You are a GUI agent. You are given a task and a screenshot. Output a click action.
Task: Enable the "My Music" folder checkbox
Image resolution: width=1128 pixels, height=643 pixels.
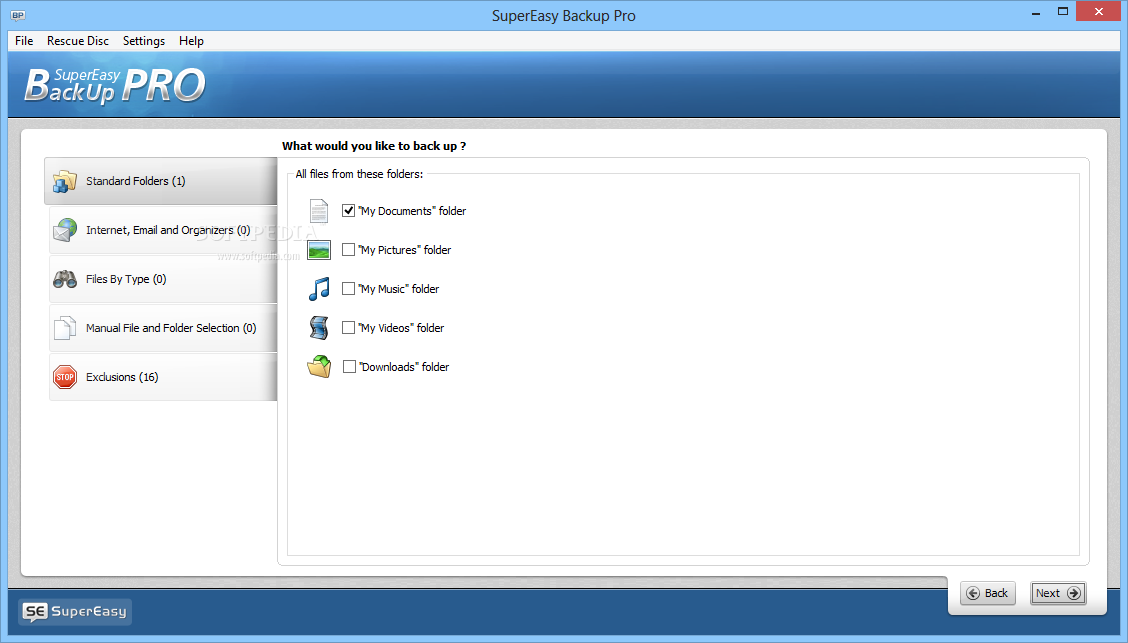point(348,288)
